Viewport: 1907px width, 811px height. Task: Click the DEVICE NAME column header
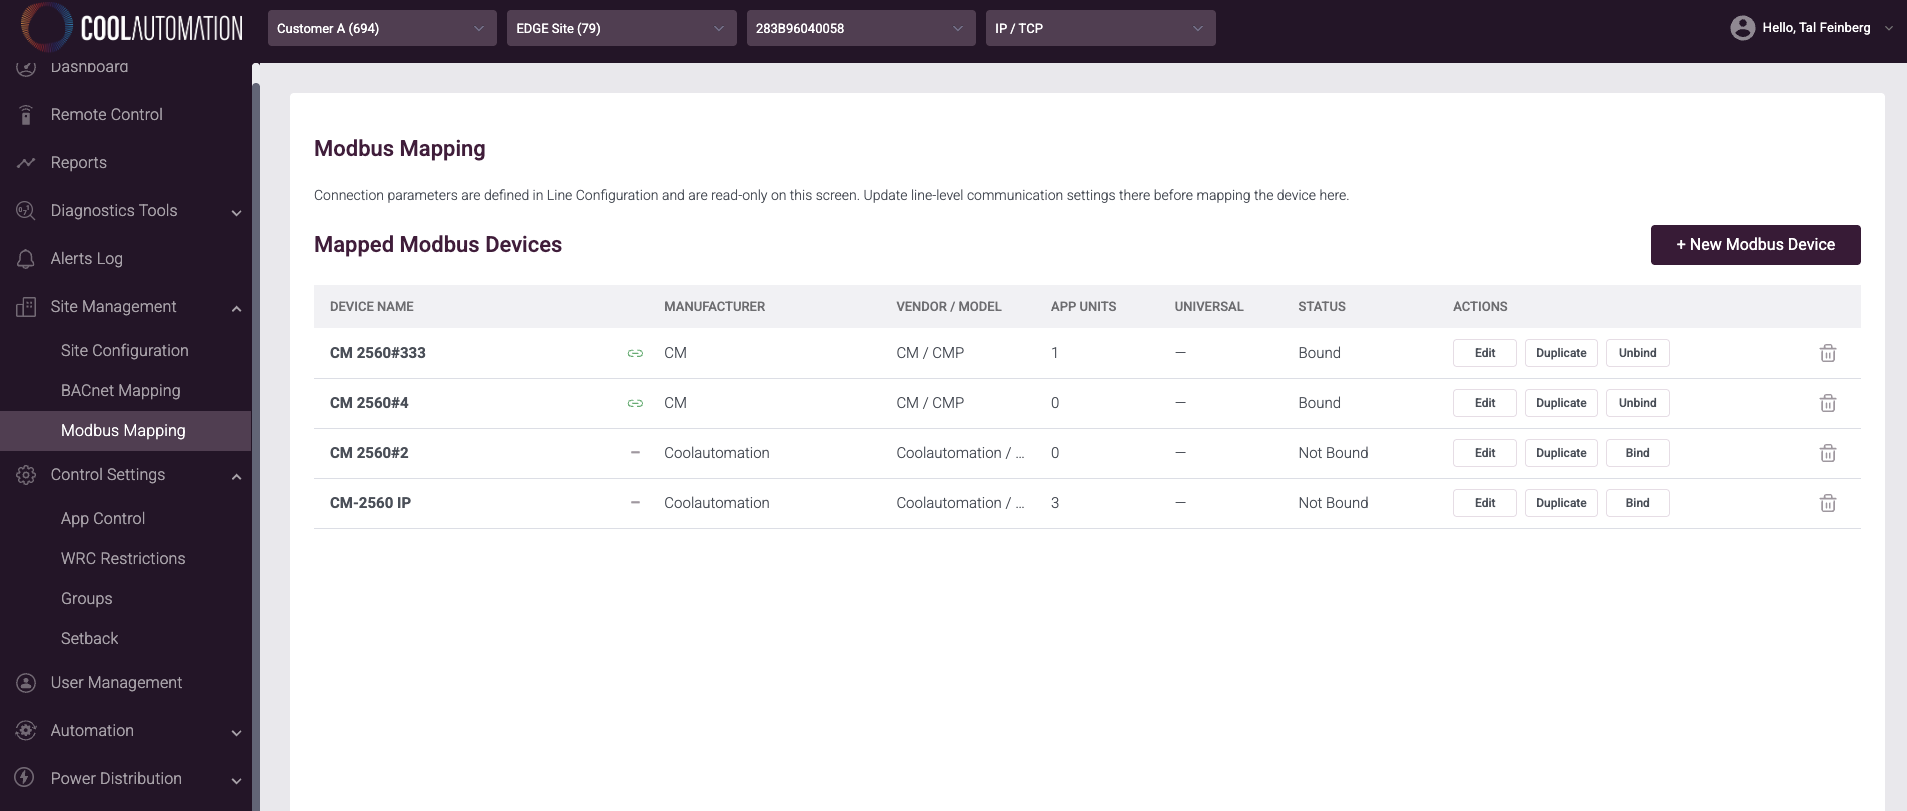(372, 307)
